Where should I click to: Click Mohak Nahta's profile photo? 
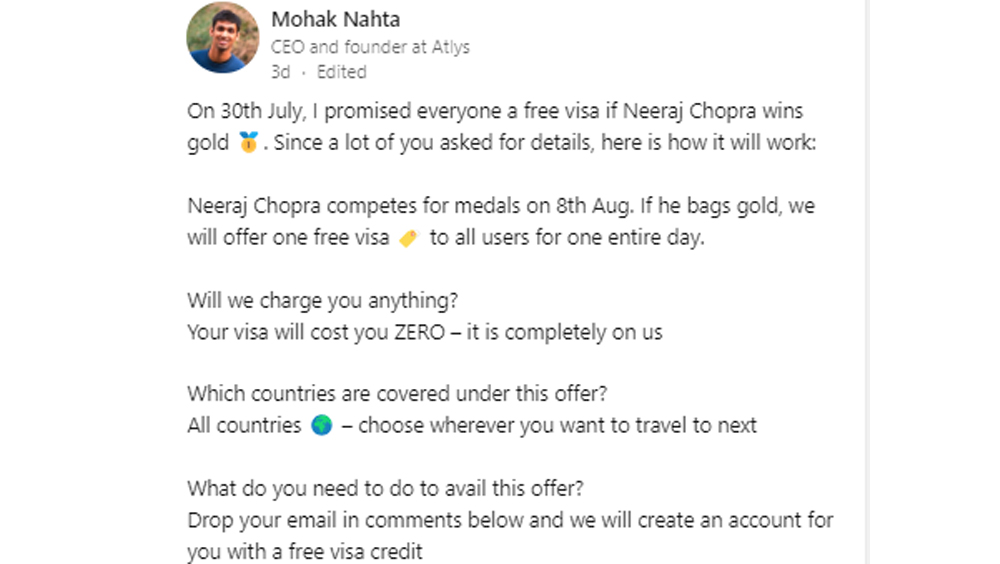tap(222, 38)
